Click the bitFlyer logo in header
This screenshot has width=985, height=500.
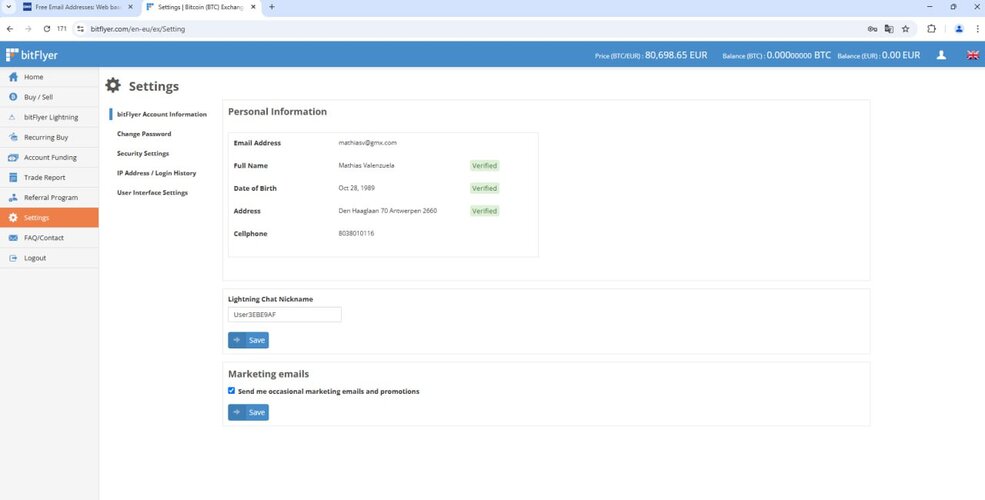tap(31, 55)
